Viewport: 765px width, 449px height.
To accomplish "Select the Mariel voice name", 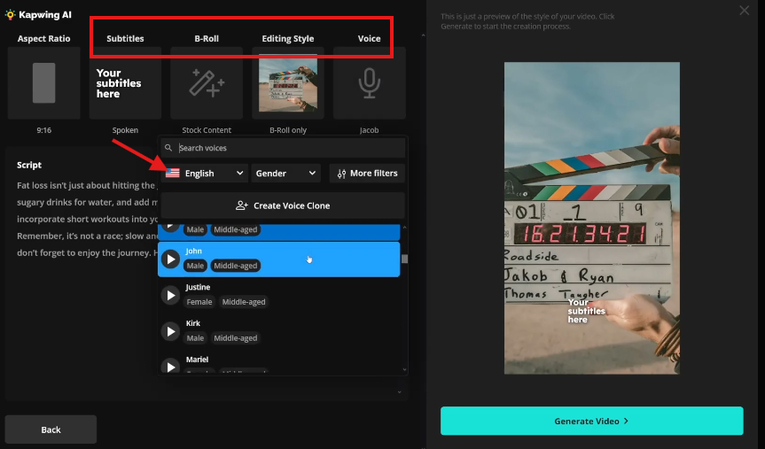I will (197, 359).
